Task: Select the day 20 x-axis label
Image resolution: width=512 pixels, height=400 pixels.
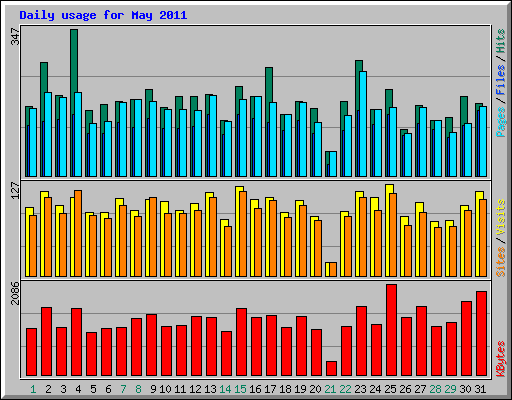Action: tap(315, 389)
